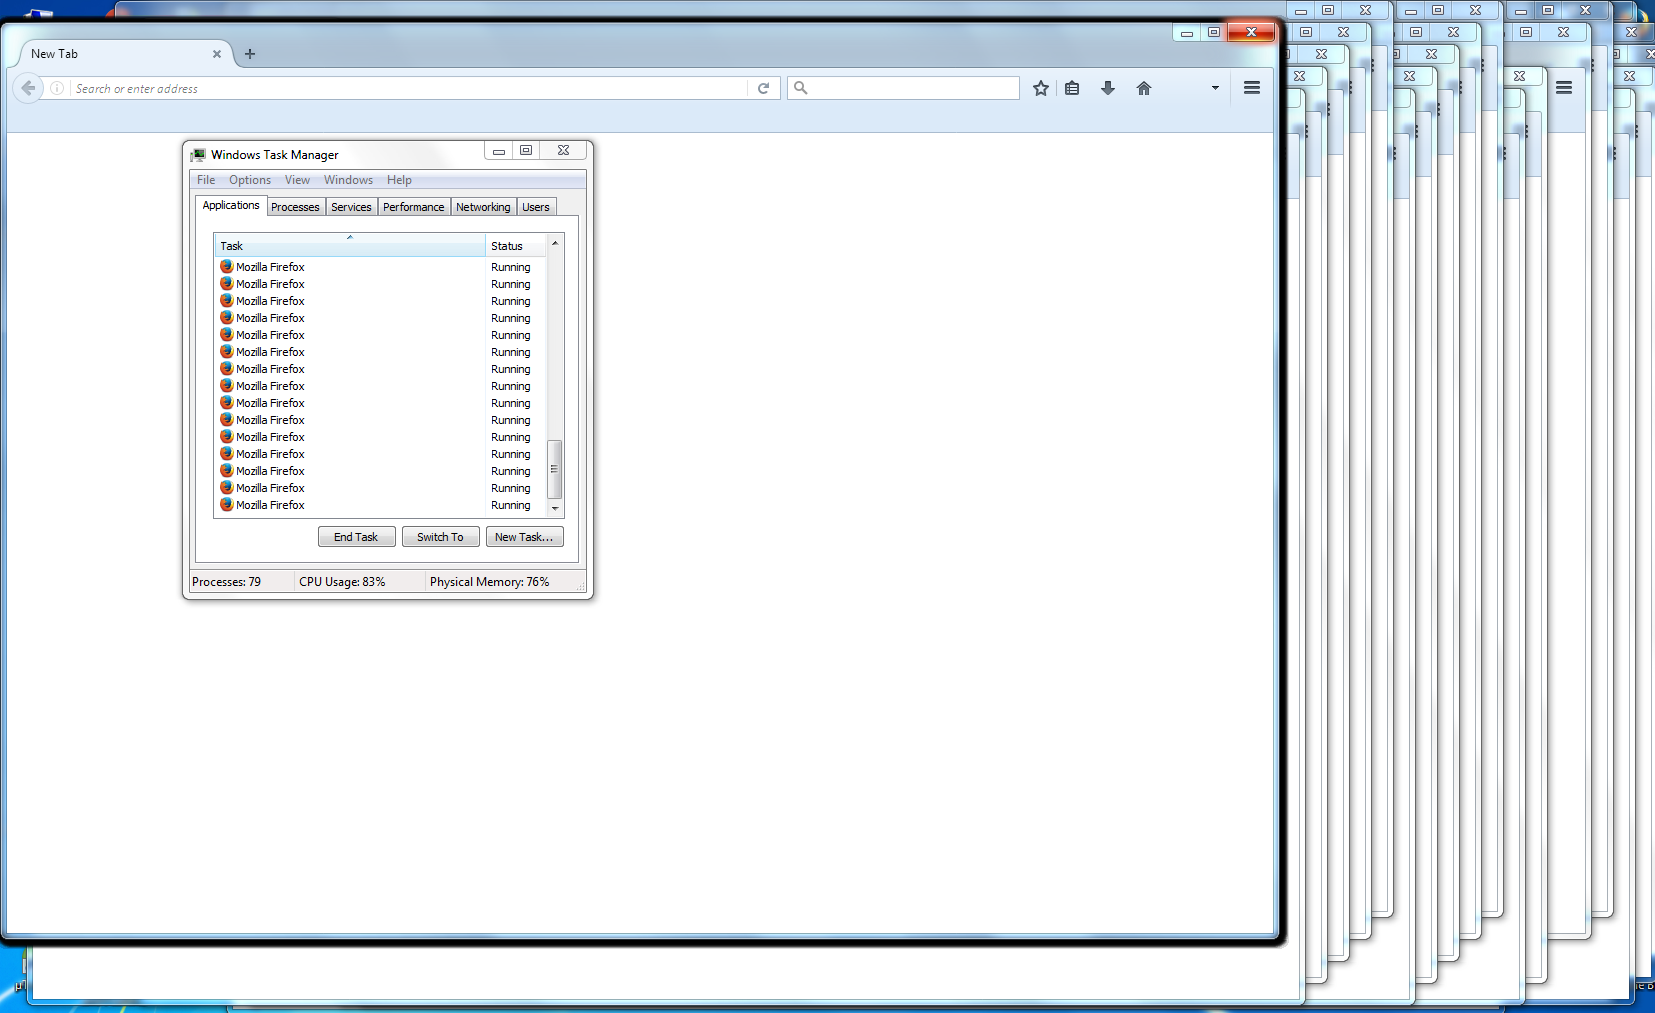The width and height of the screenshot is (1655, 1013).
Task: Open the Help menu in Task Manager
Action: [399, 180]
